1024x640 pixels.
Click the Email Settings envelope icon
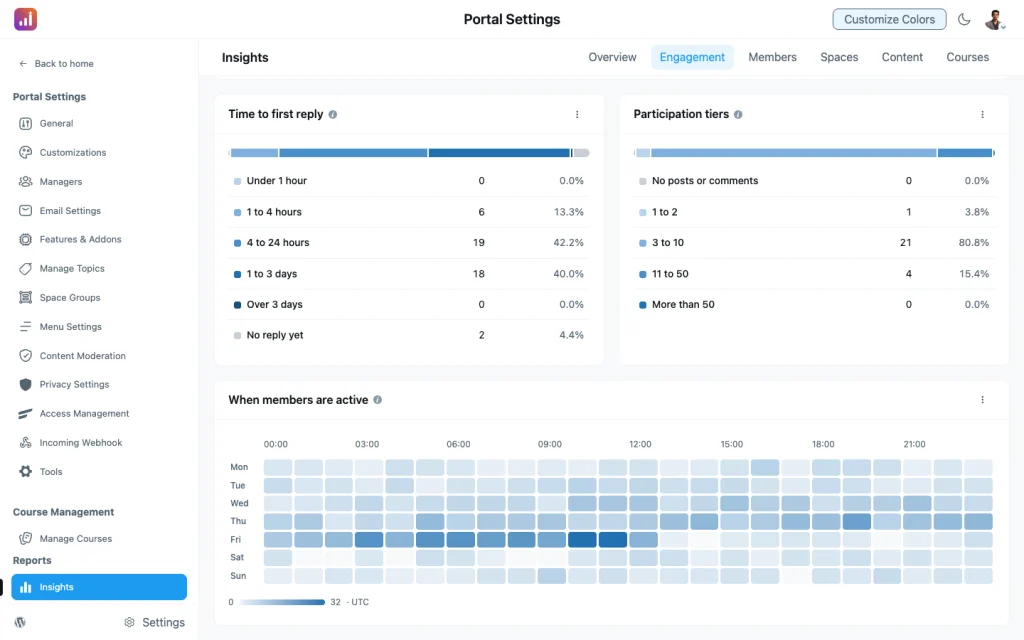(x=25, y=210)
